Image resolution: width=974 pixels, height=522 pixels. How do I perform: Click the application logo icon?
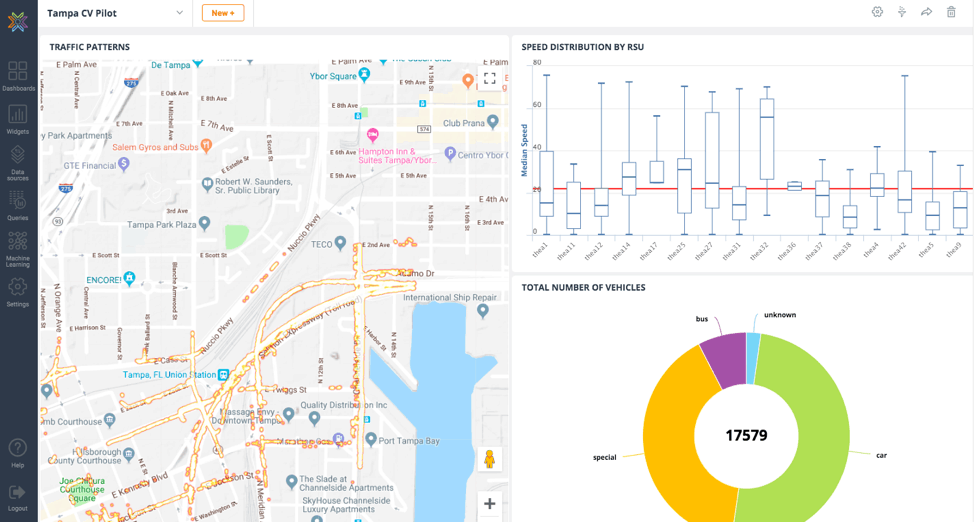[x=18, y=22]
